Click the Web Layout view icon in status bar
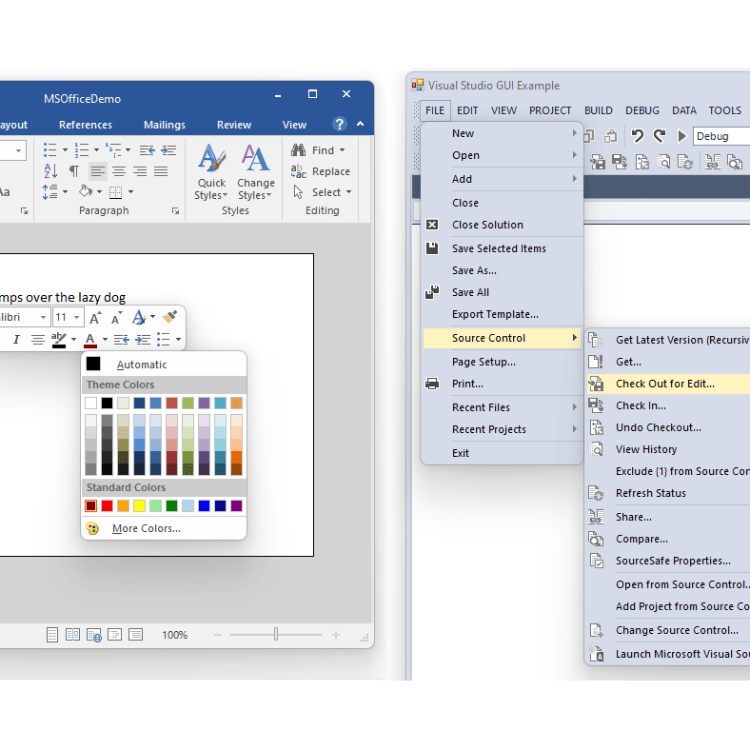This screenshot has width=750, height=750. click(94, 635)
